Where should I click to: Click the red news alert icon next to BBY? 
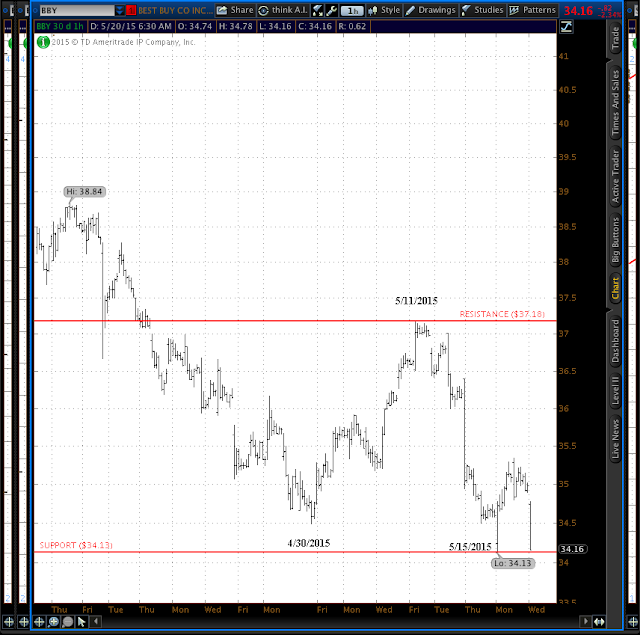(x=131, y=11)
